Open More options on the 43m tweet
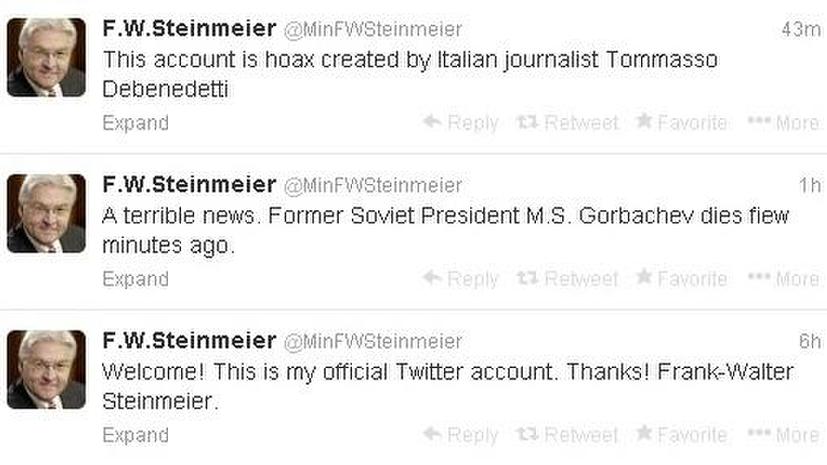Viewport: 827px width, 465px height. (784, 123)
